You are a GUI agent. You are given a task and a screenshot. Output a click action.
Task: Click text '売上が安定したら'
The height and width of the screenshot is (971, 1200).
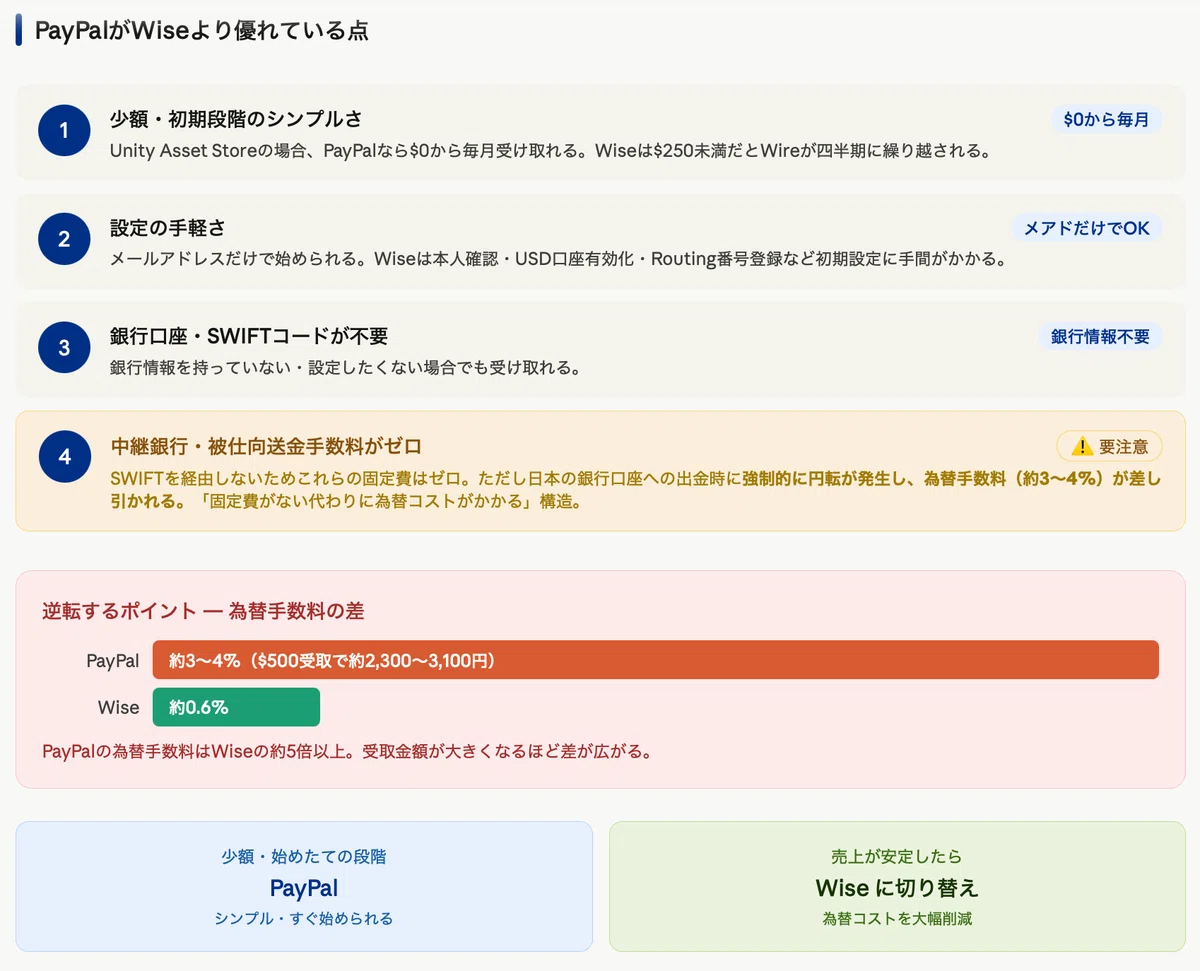pos(897,856)
